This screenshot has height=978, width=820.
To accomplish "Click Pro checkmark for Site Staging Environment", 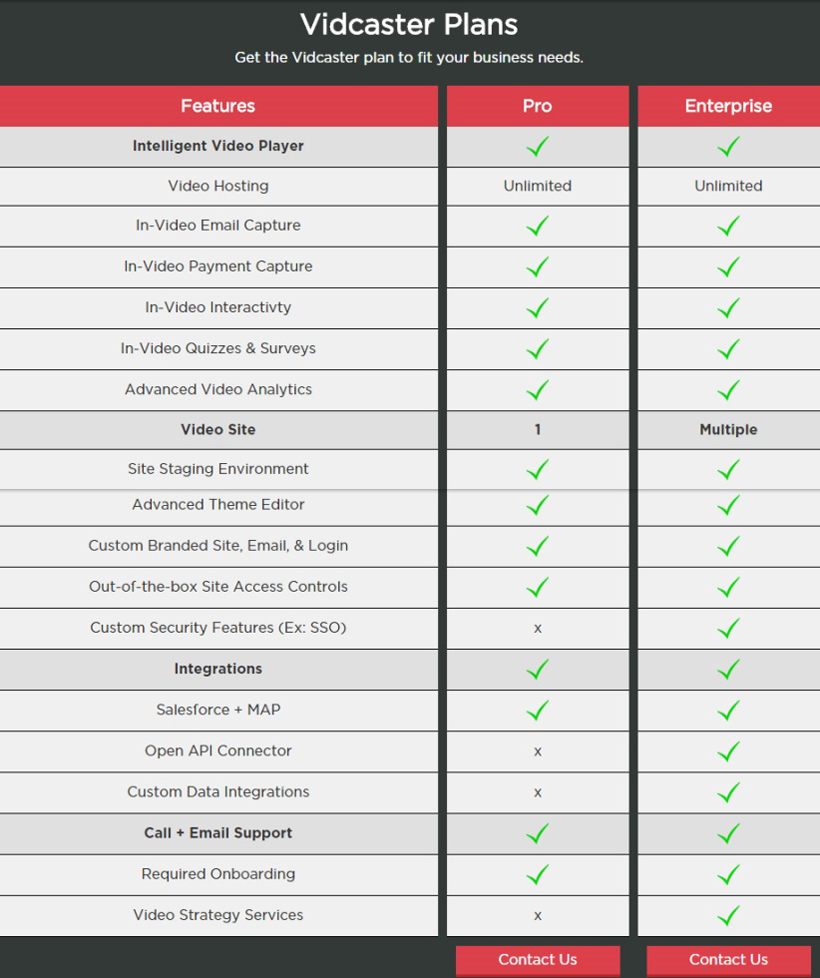I will tap(538, 470).
